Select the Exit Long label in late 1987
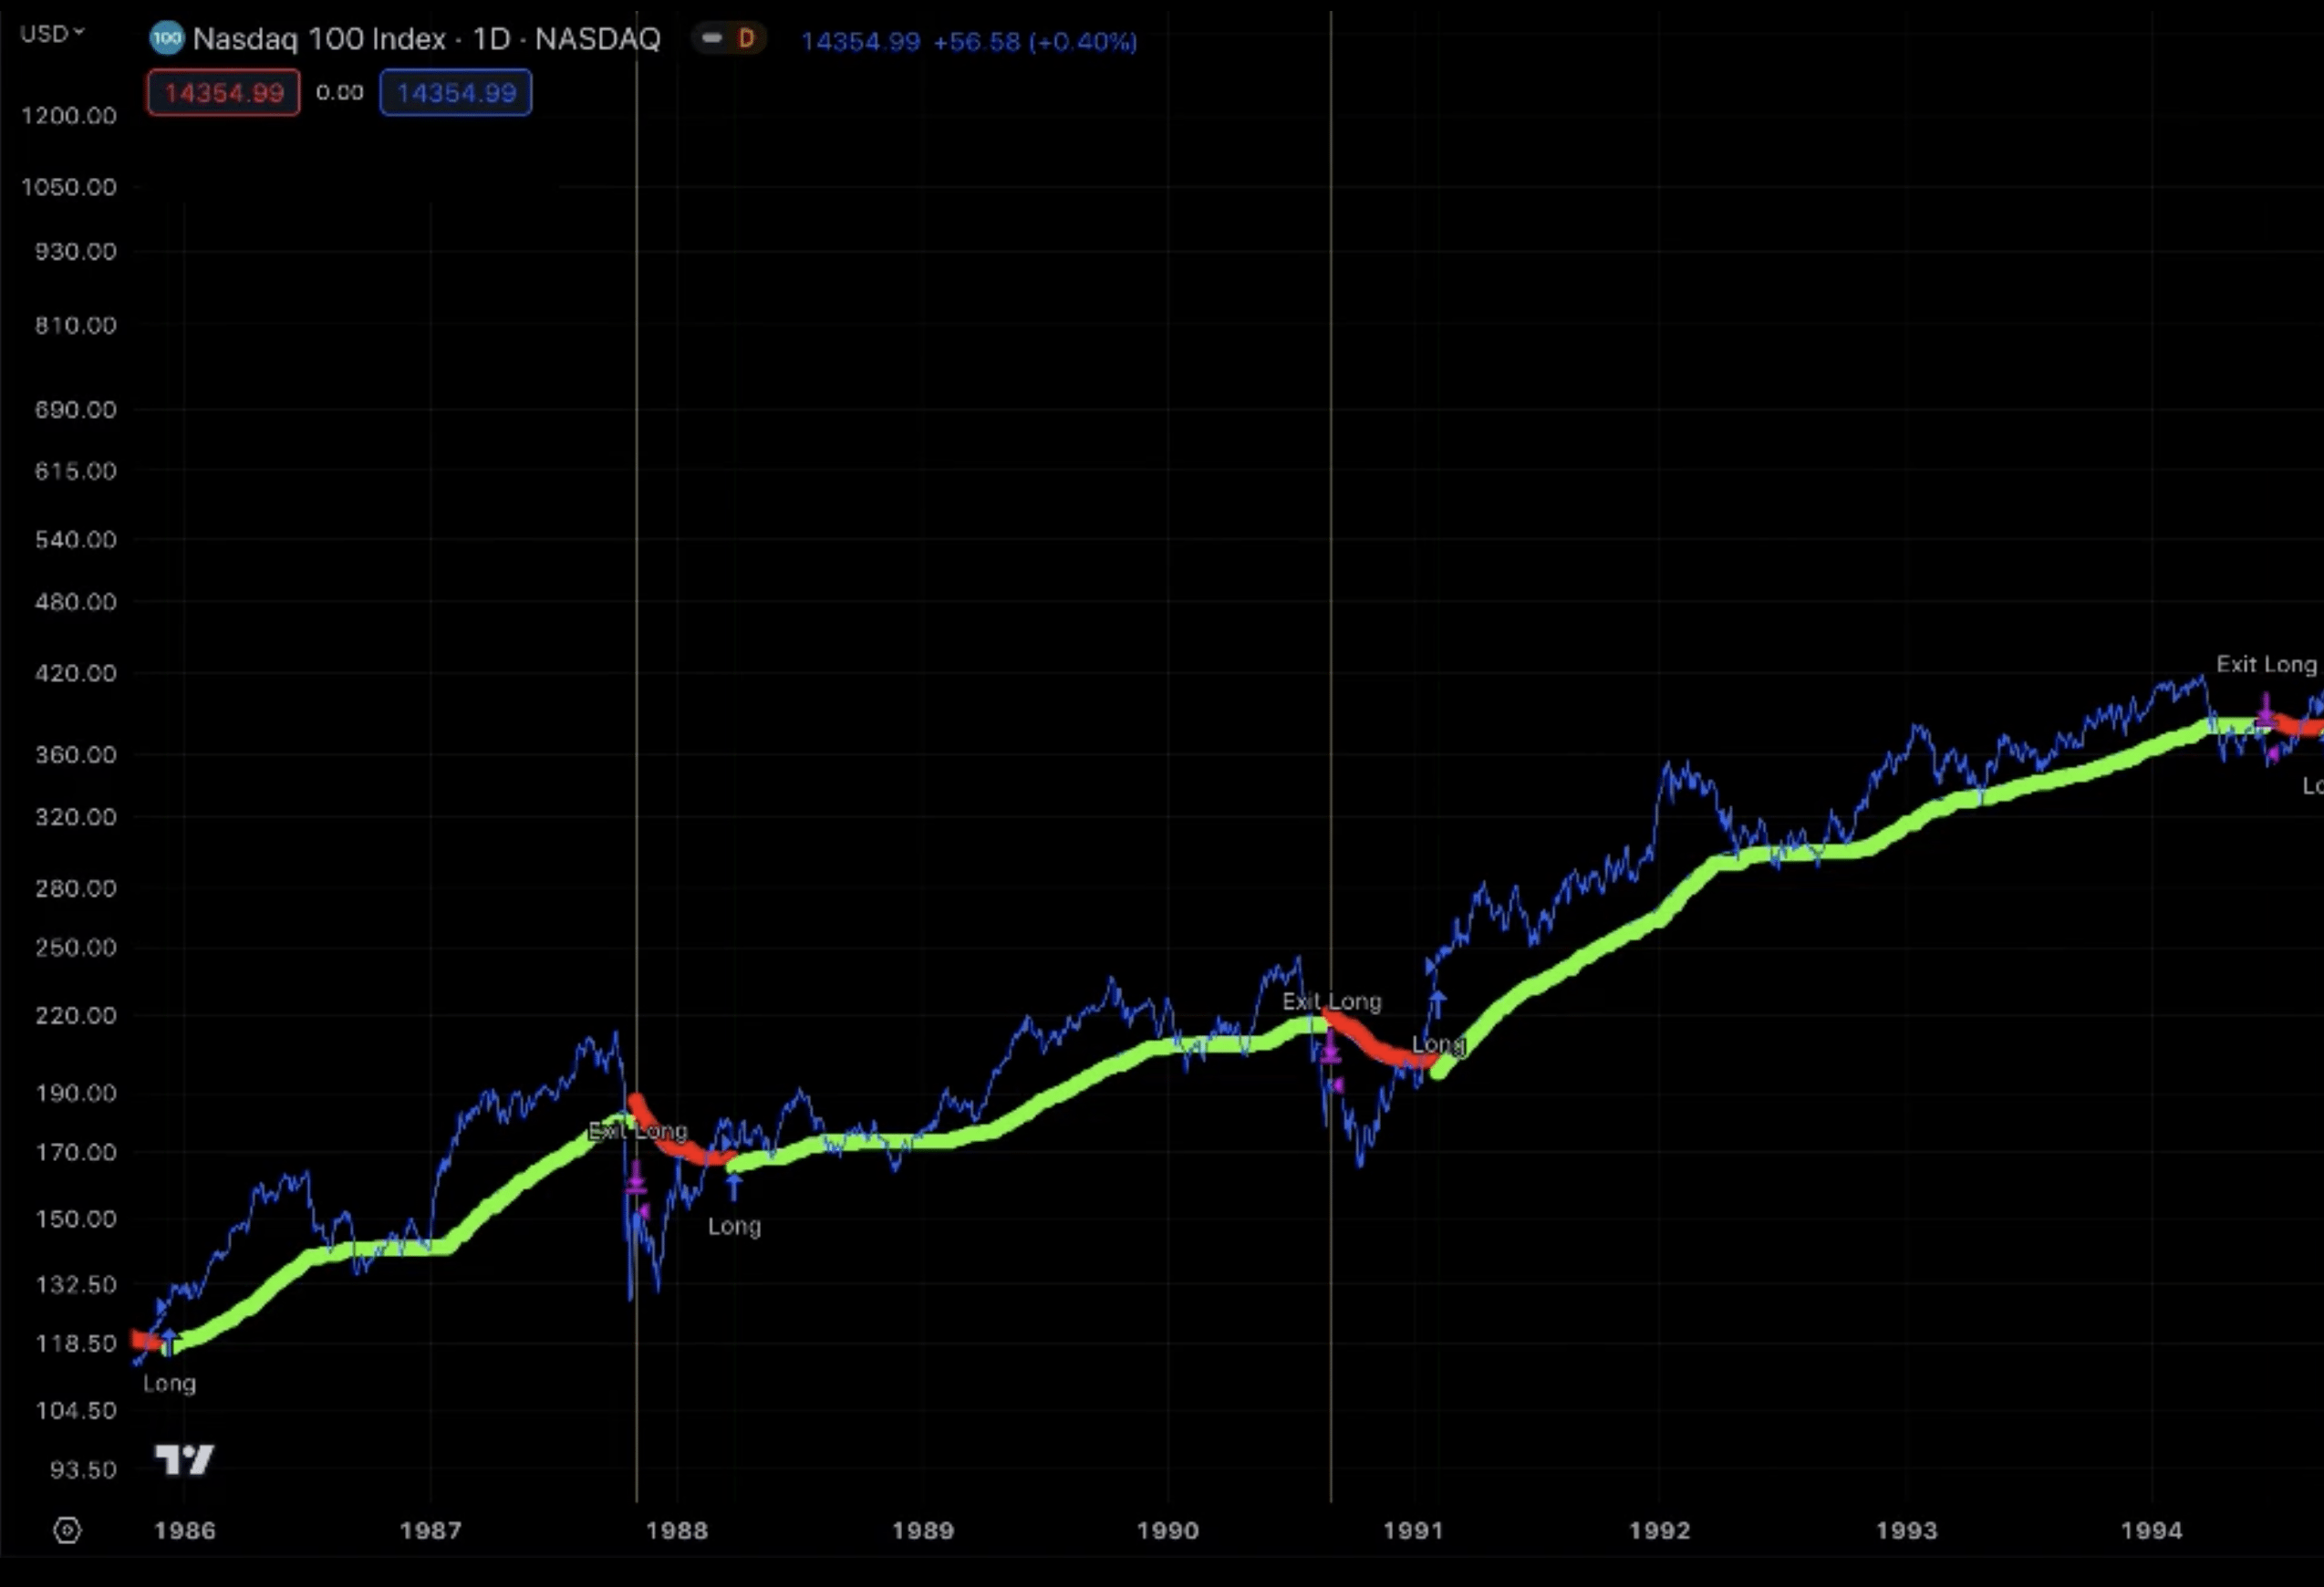2324x1587 pixels. click(x=638, y=1131)
